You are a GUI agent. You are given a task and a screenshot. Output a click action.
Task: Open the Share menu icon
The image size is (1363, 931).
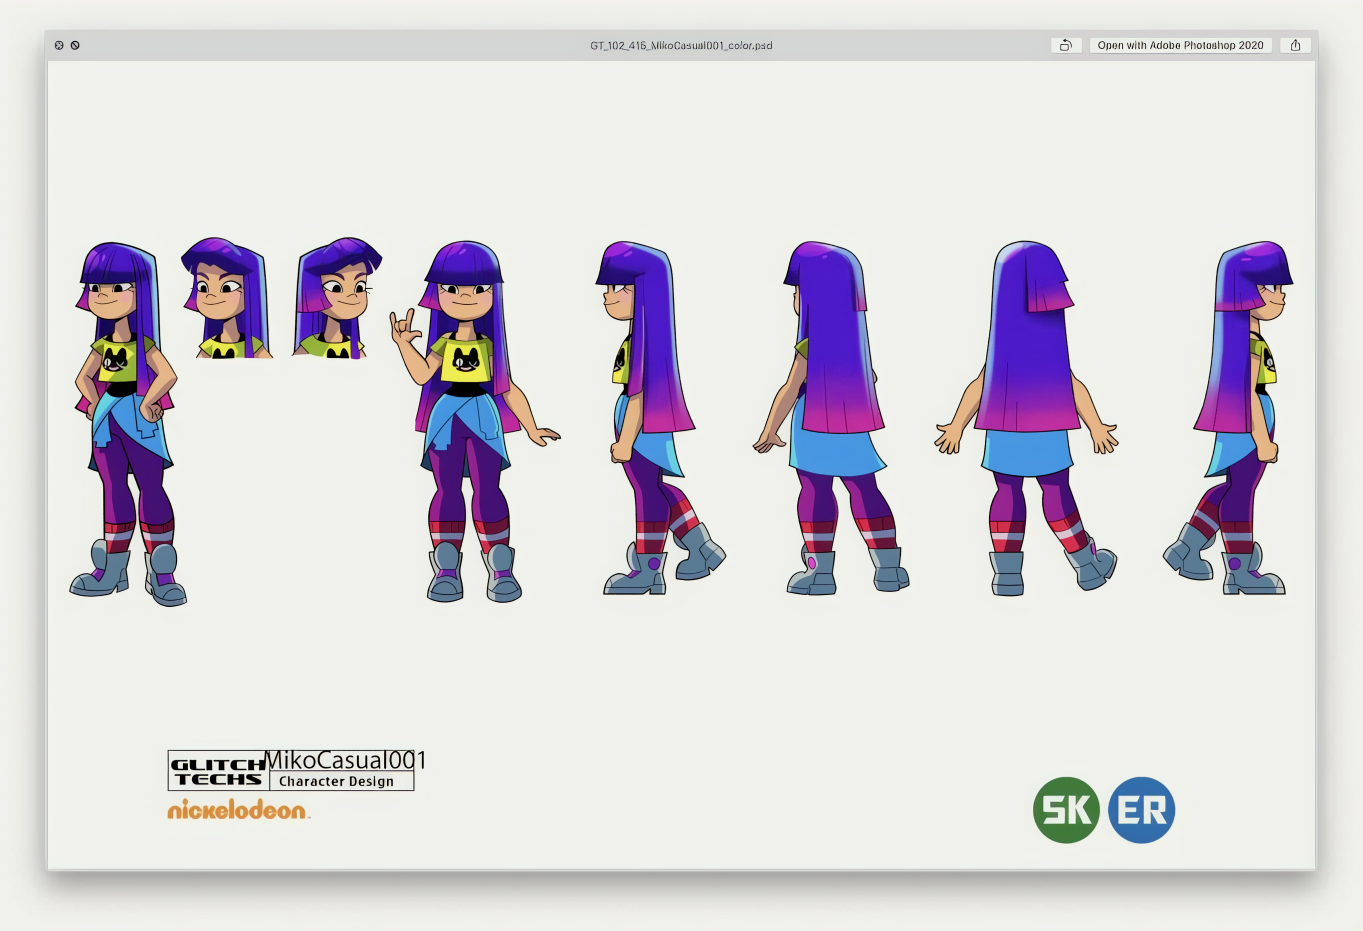point(1295,45)
